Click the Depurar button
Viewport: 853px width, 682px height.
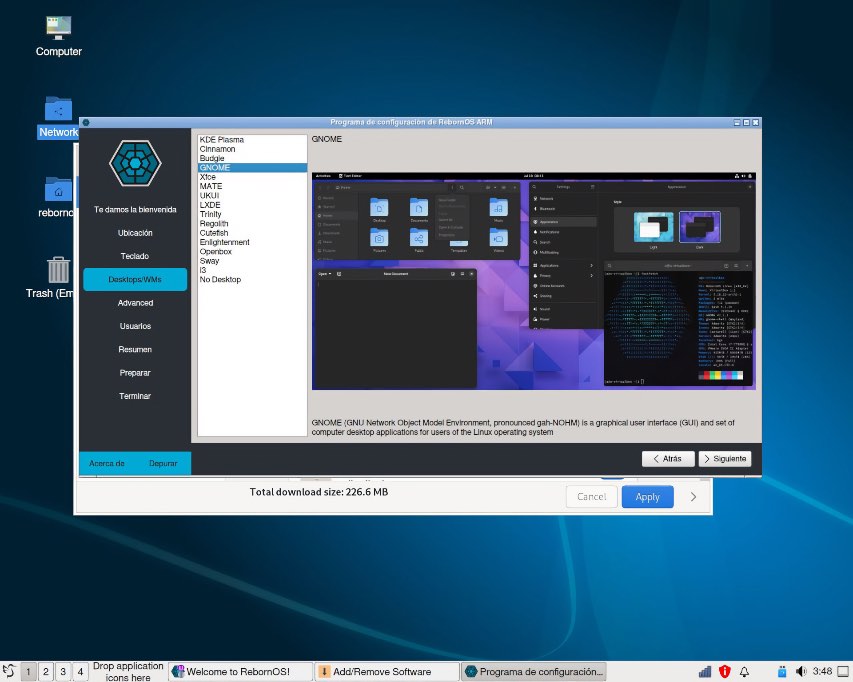pos(163,463)
